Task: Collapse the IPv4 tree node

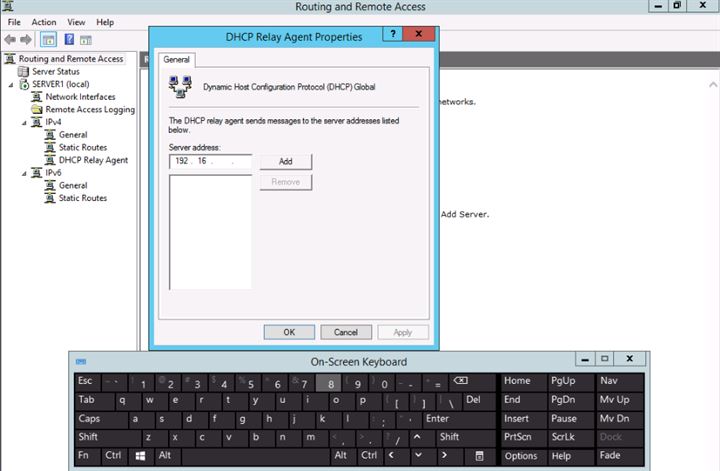Action: [x=22, y=122]
